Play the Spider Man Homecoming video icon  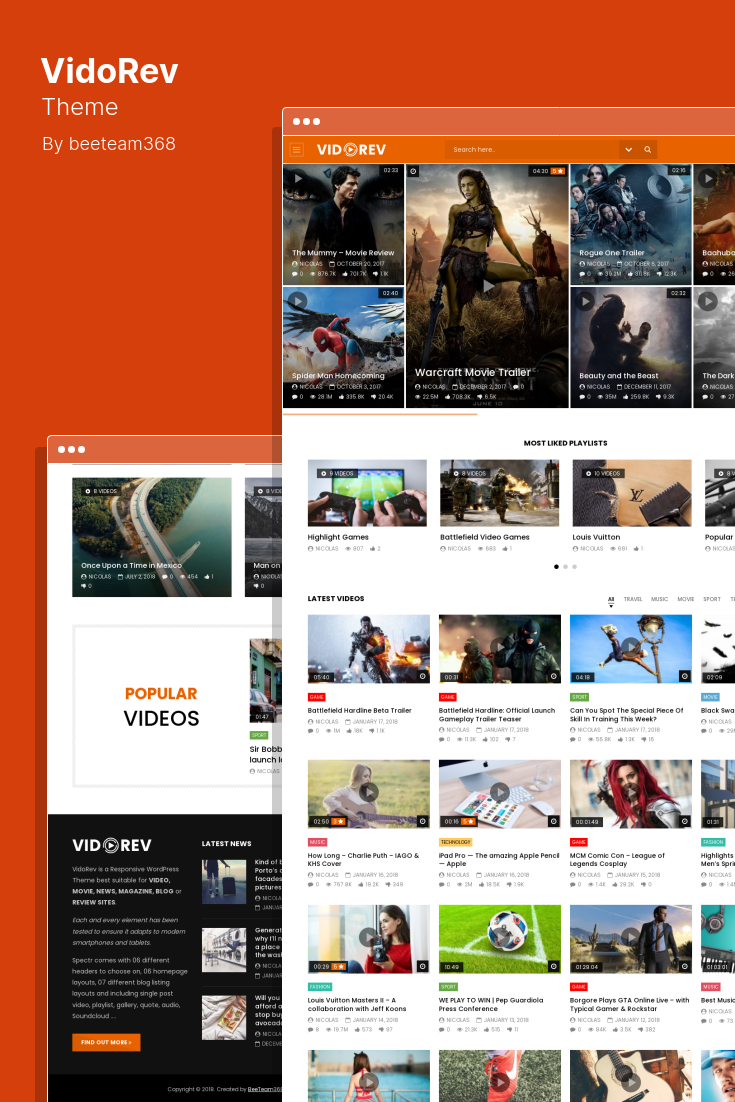[x=298, y=301]
